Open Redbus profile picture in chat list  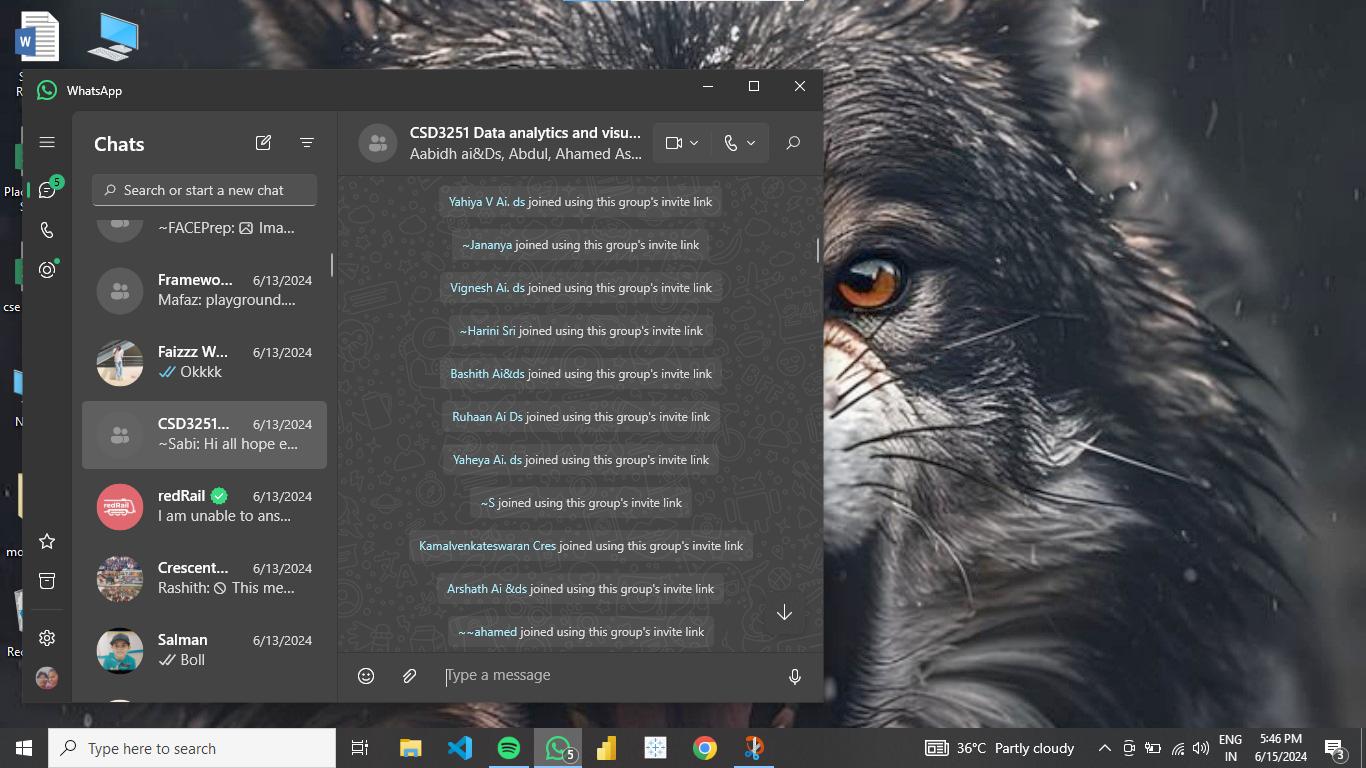pos(120,507)
